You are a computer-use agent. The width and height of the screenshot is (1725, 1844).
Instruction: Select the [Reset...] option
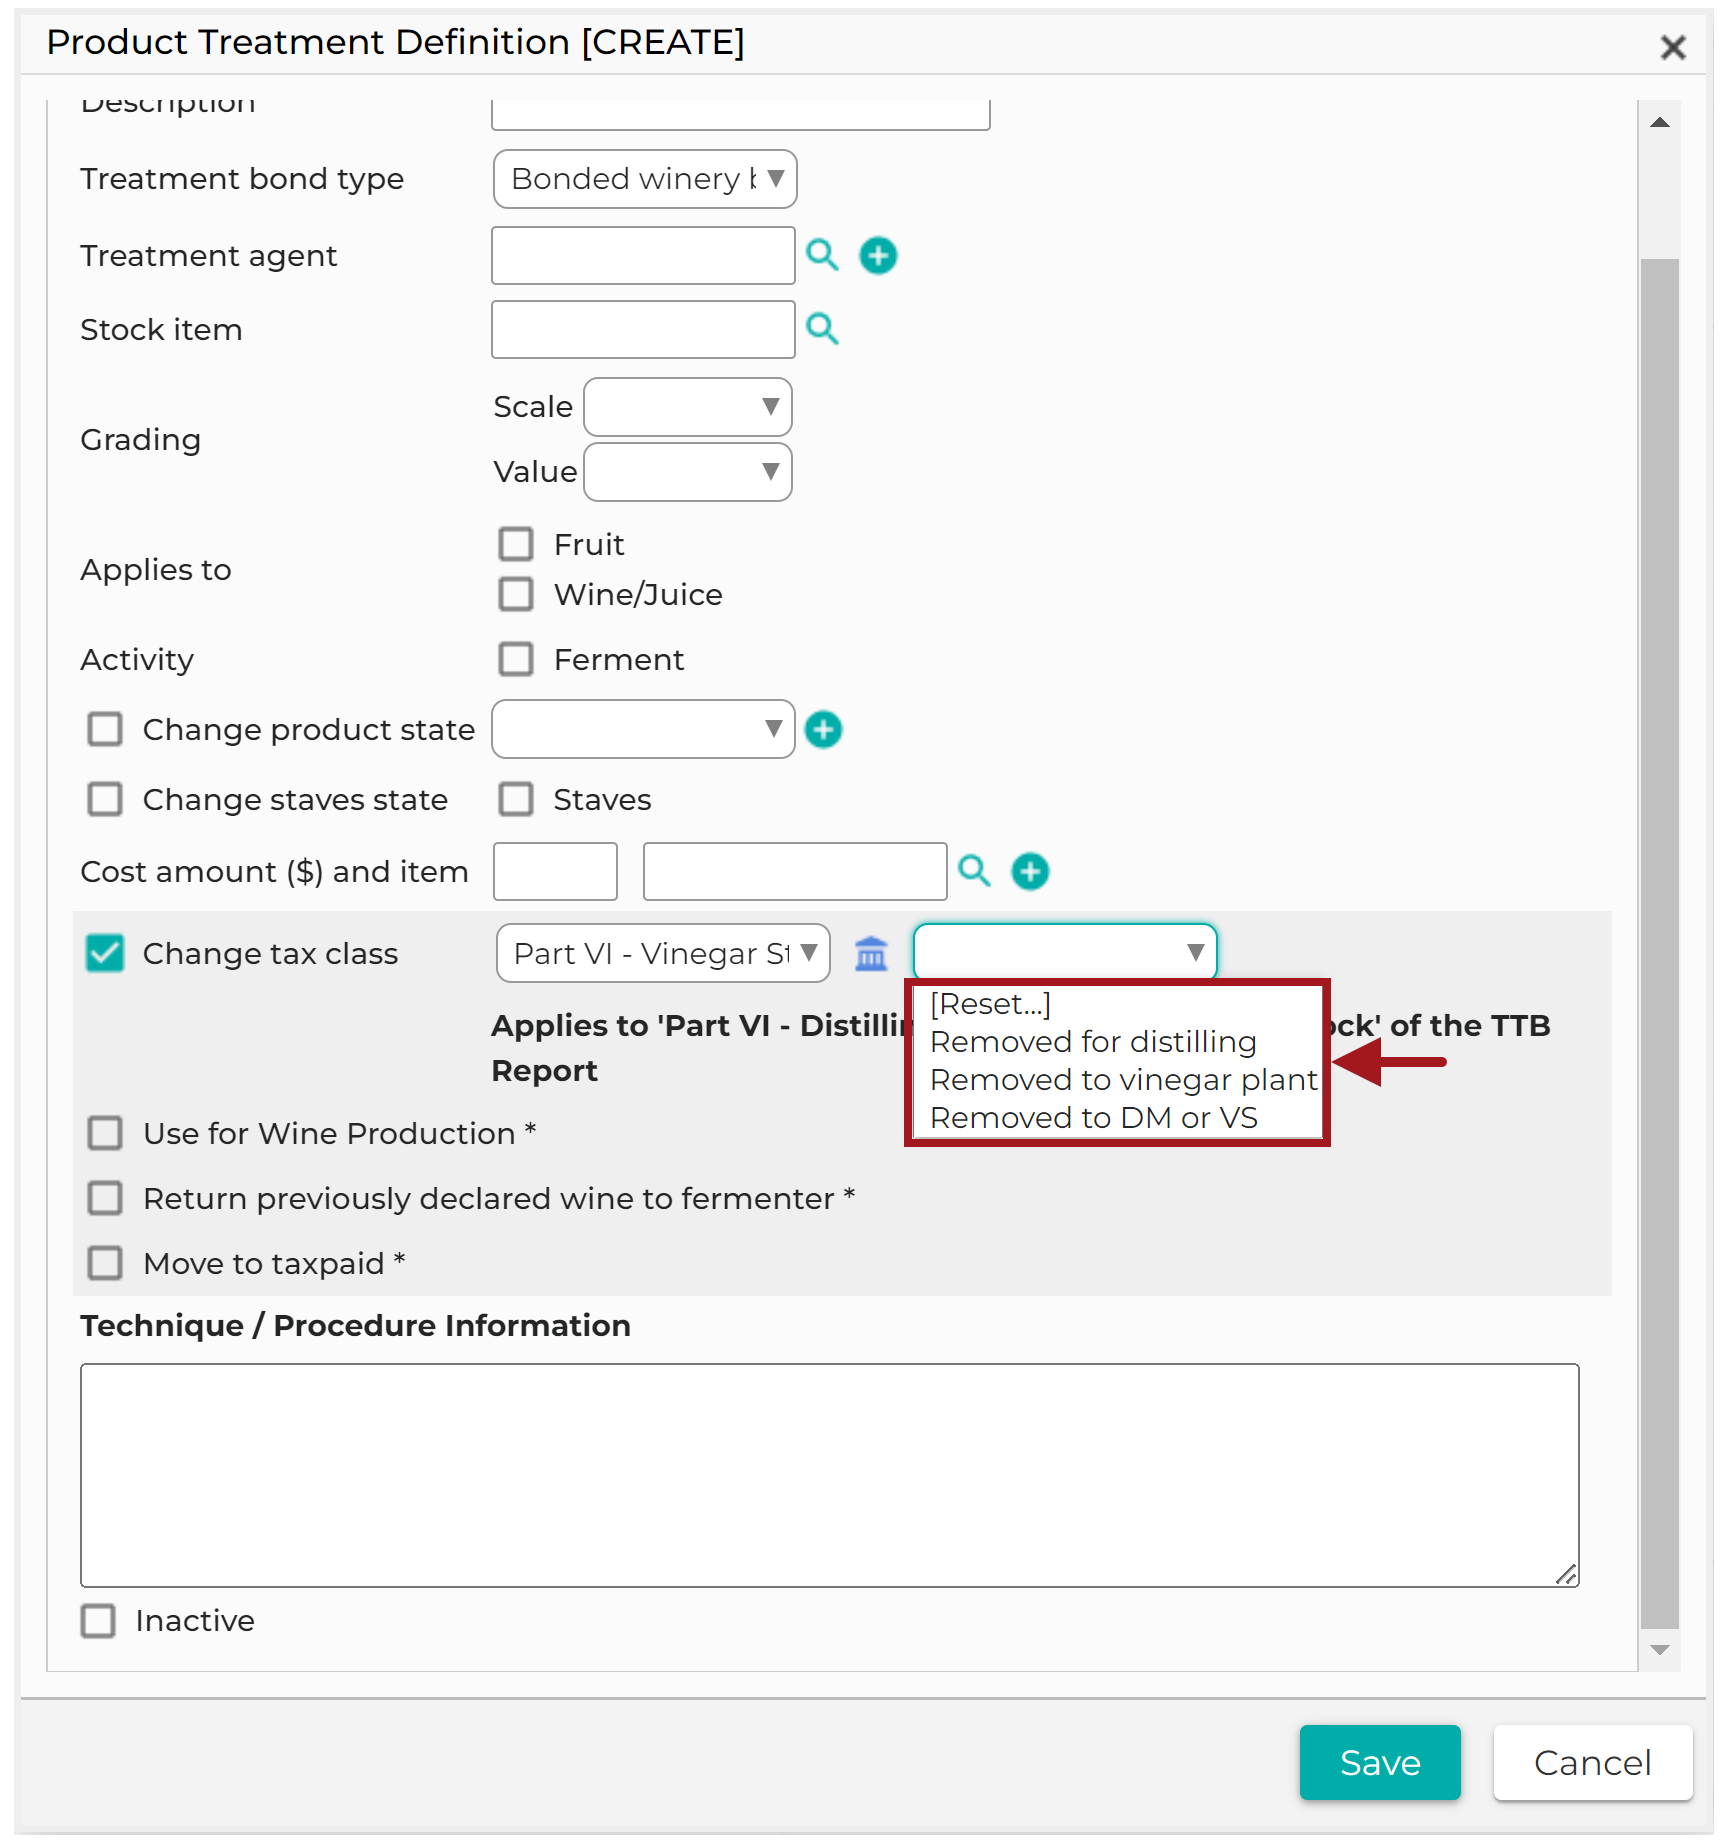pyautogui.click(x=990, y=1004)
